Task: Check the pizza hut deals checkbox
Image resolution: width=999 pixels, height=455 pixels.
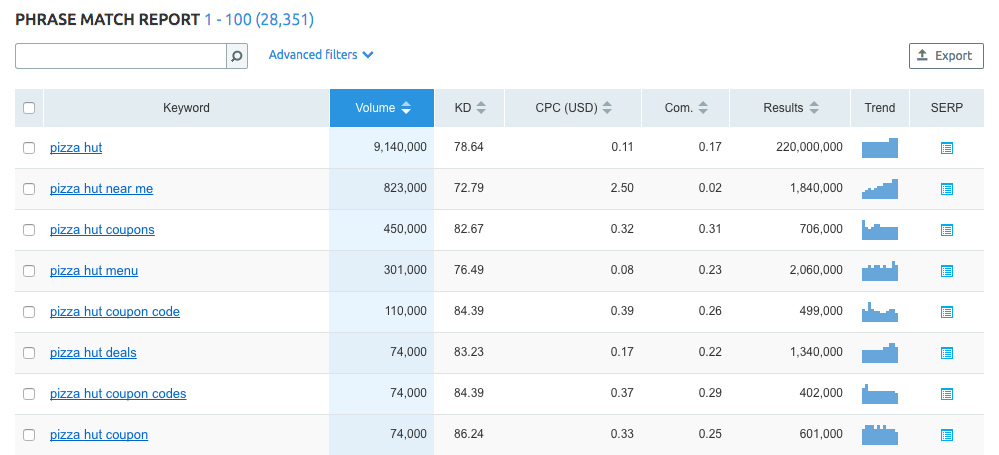Action: [x=29, y=352]
